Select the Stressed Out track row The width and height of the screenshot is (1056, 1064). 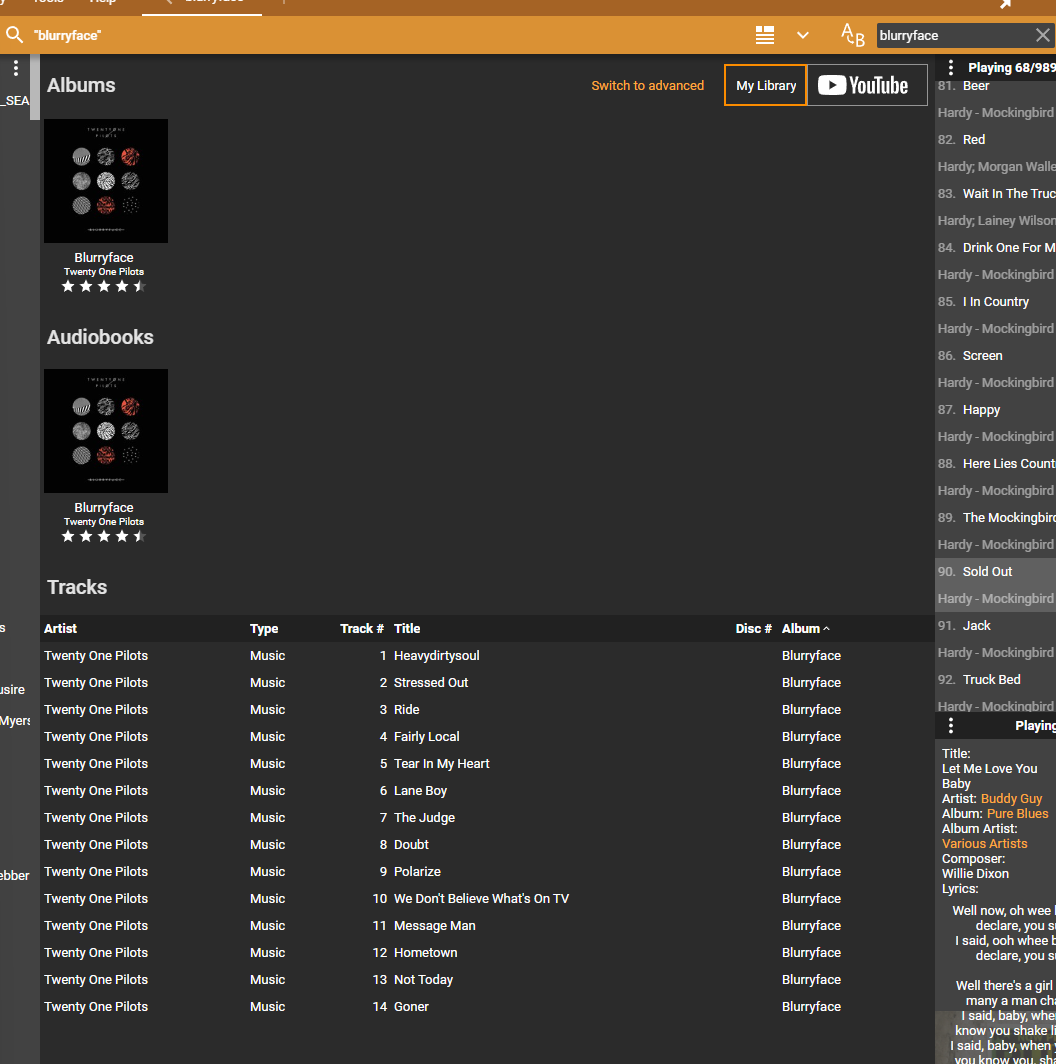[431, 682]
